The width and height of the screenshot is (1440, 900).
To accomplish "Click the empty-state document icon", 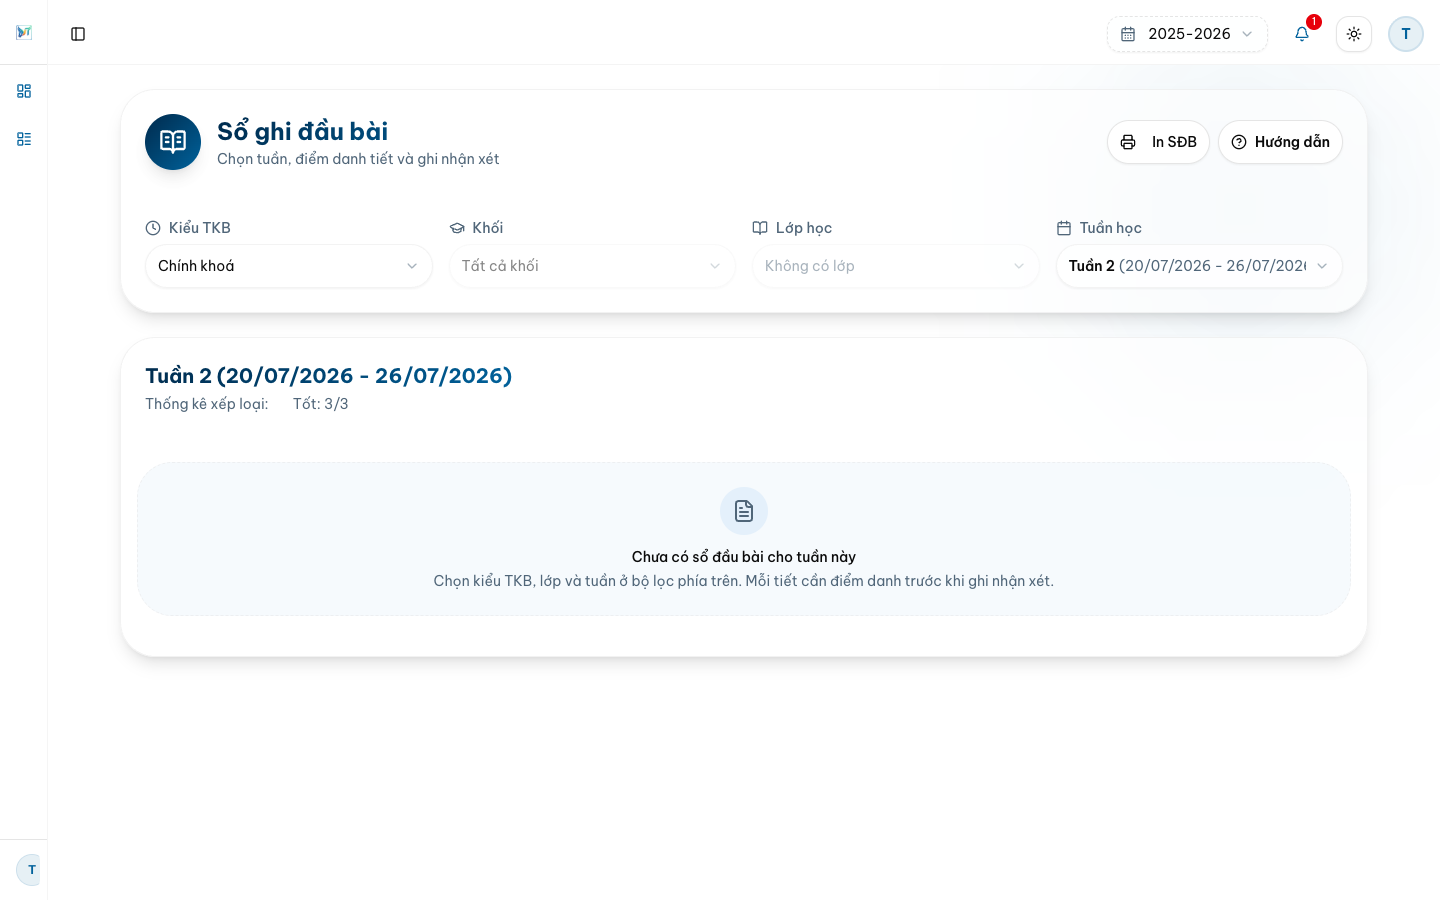I will (744, 511).
